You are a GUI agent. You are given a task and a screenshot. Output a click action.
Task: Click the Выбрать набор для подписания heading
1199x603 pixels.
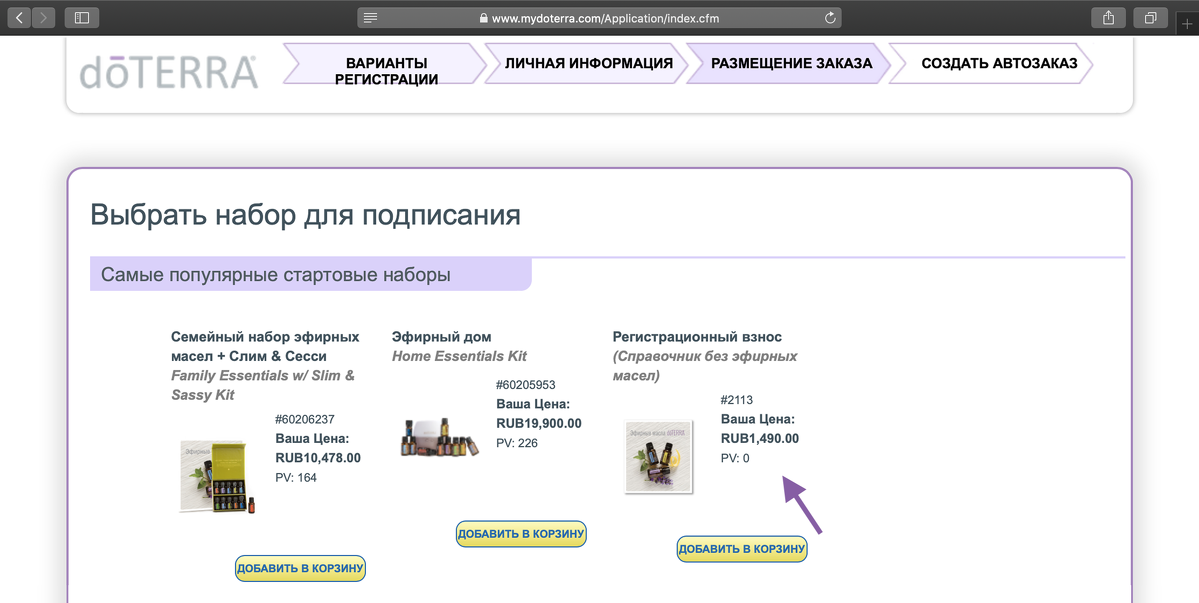click(x=305, y=216)
